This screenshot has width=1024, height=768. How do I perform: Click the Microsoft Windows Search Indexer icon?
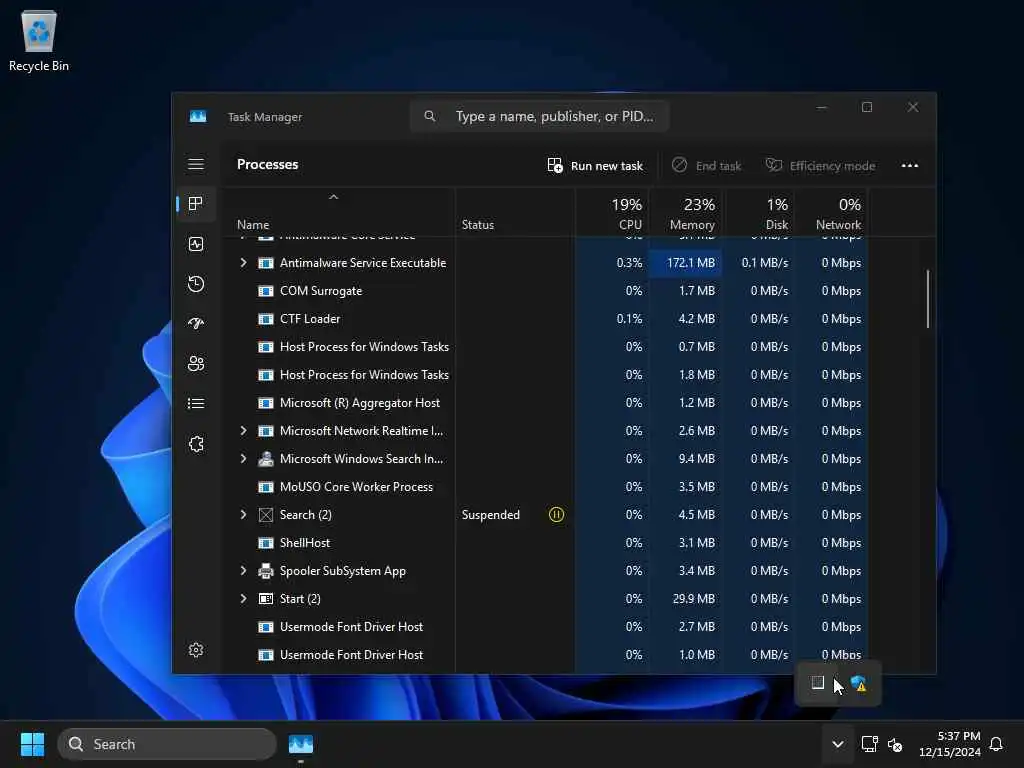pyautogui.click(x=266, y=458)
